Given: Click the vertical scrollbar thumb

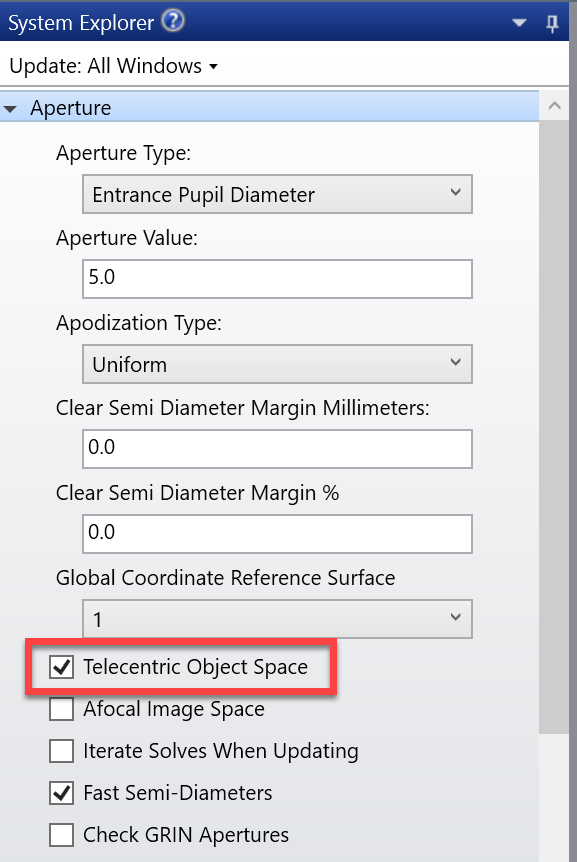Looking at the screenshot, I should point(554,427).
